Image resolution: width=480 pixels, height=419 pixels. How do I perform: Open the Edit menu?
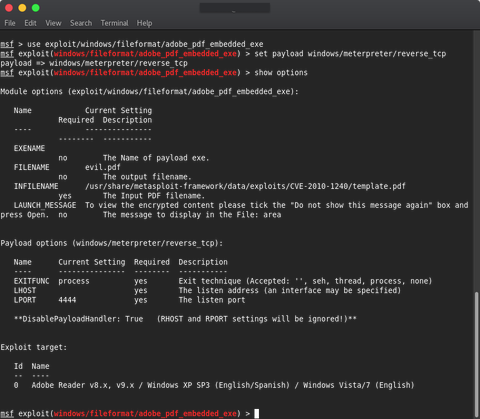tap(30, 23)
